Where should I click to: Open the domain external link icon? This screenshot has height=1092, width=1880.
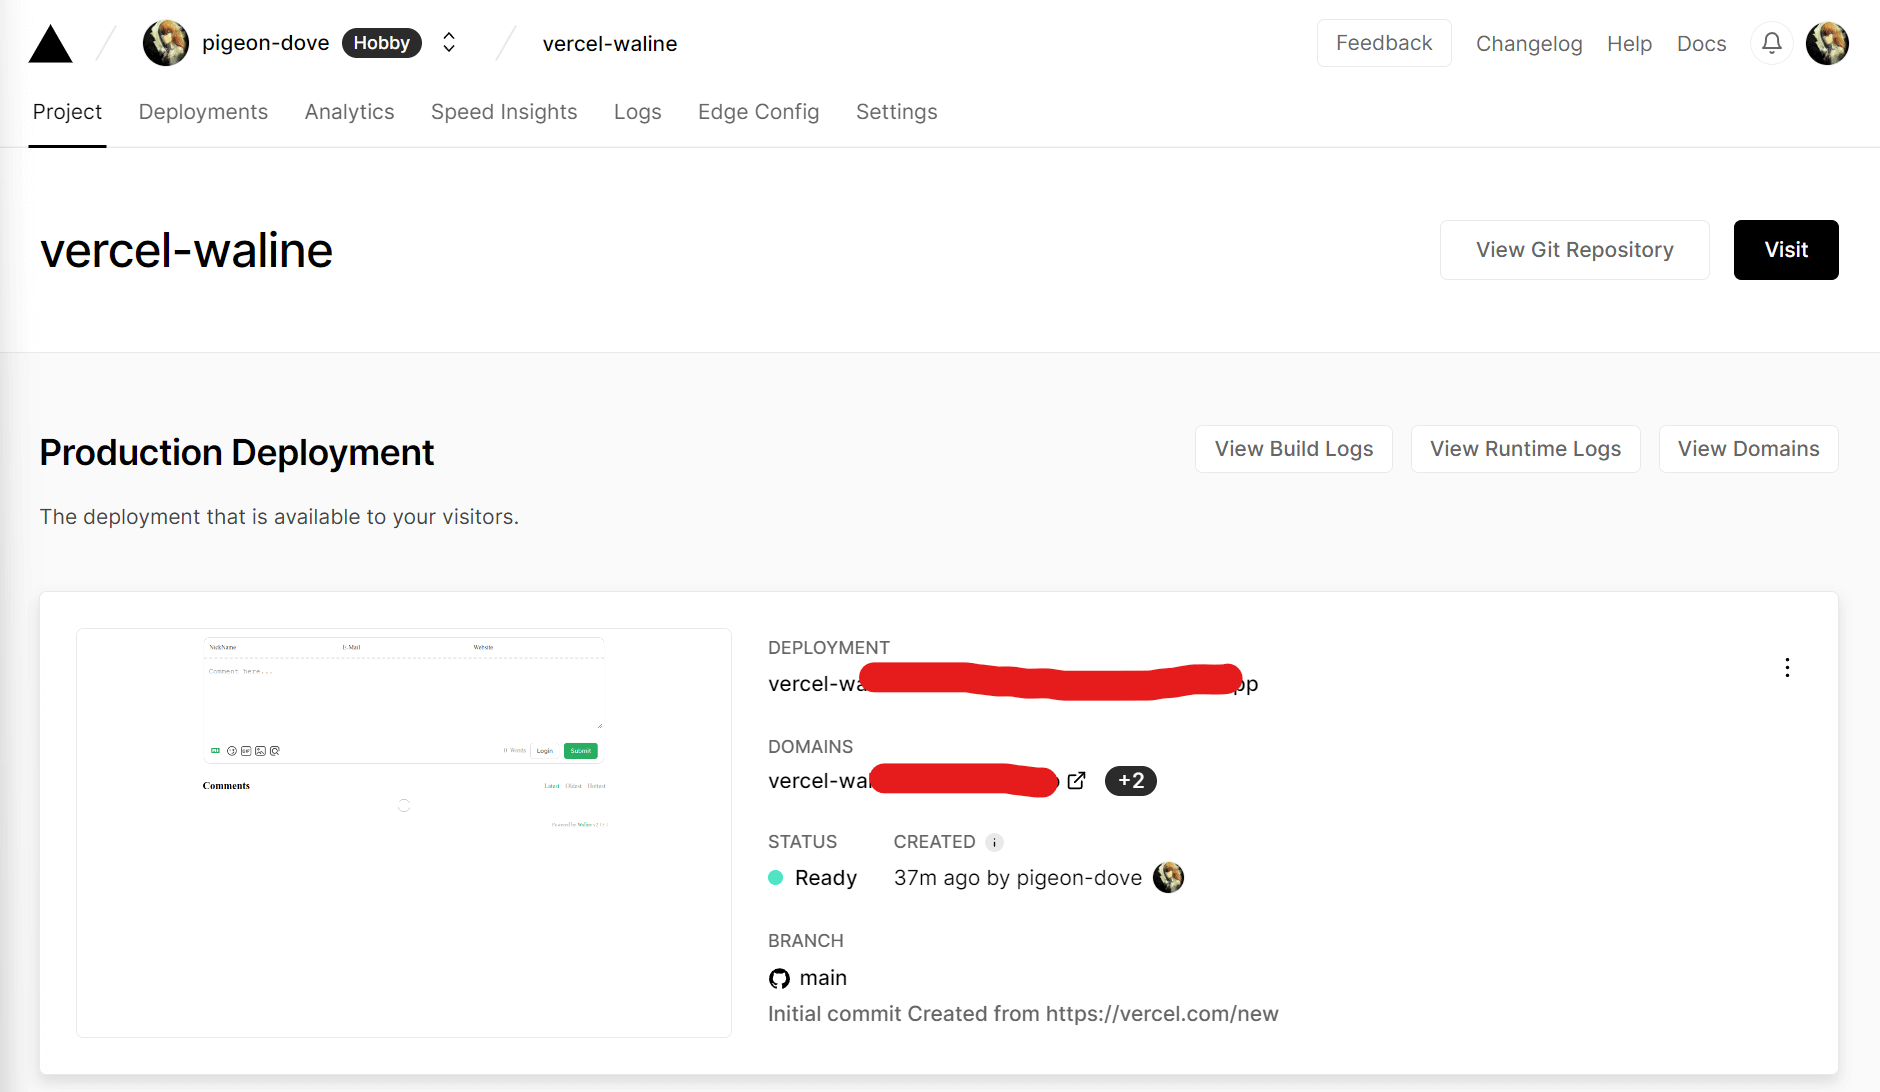[x=1076, y=781]
